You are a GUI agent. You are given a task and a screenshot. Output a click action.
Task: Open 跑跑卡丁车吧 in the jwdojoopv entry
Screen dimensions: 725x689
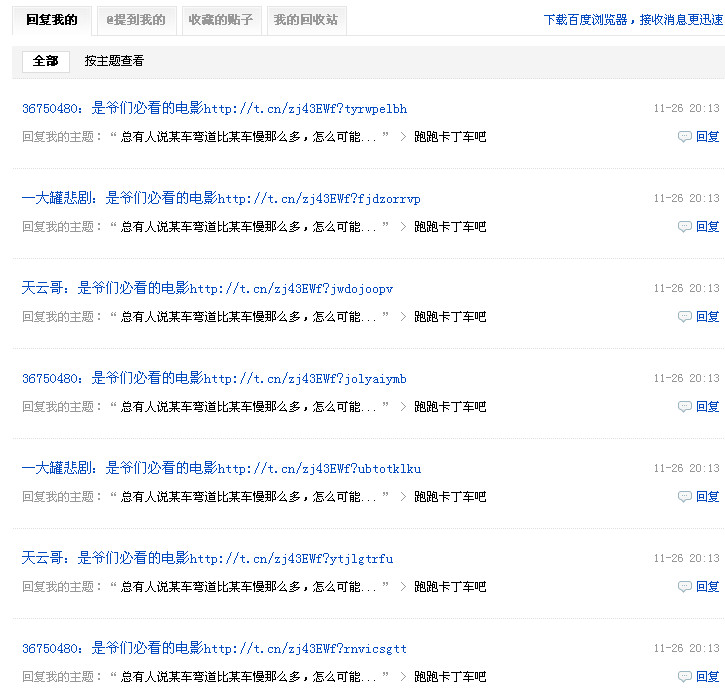450,317
